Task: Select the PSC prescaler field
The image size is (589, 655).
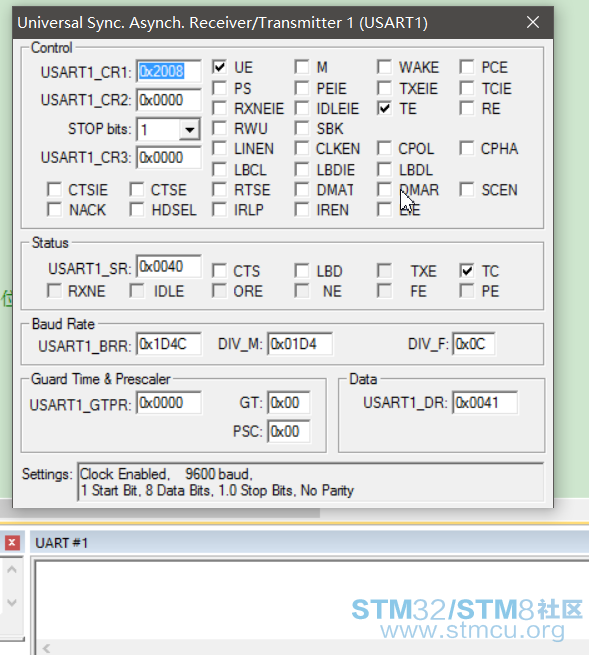Action: coord(289,431)
